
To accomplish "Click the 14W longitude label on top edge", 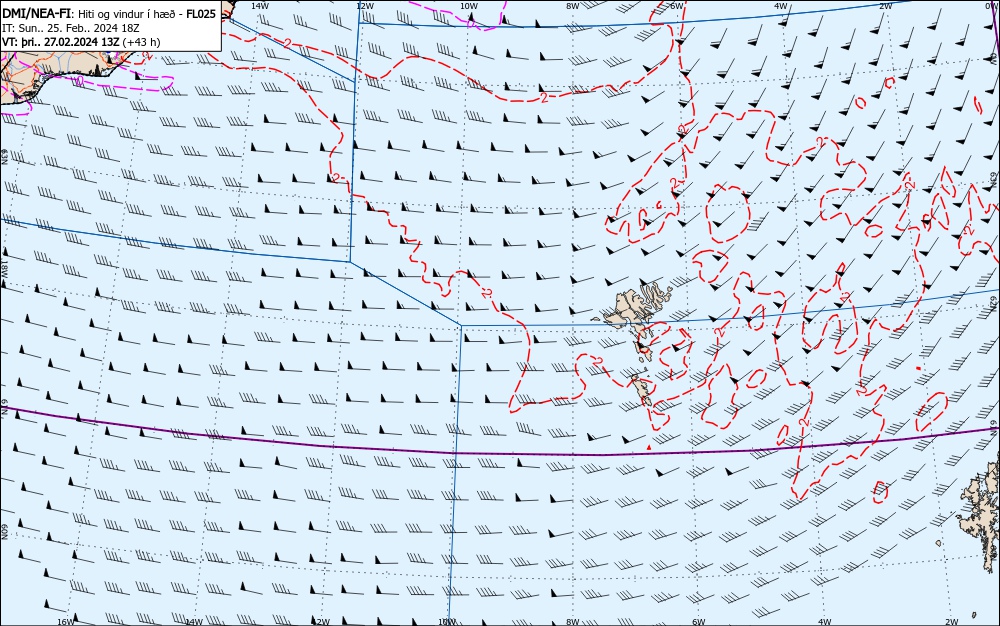I will coord(259,6).
